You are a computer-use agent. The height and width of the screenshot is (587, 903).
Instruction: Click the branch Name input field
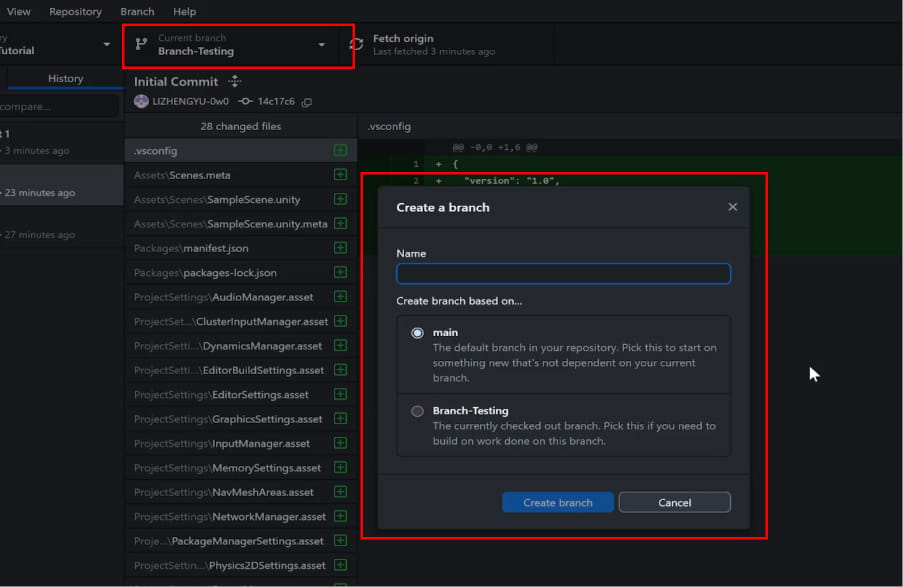tap(563, 272)
